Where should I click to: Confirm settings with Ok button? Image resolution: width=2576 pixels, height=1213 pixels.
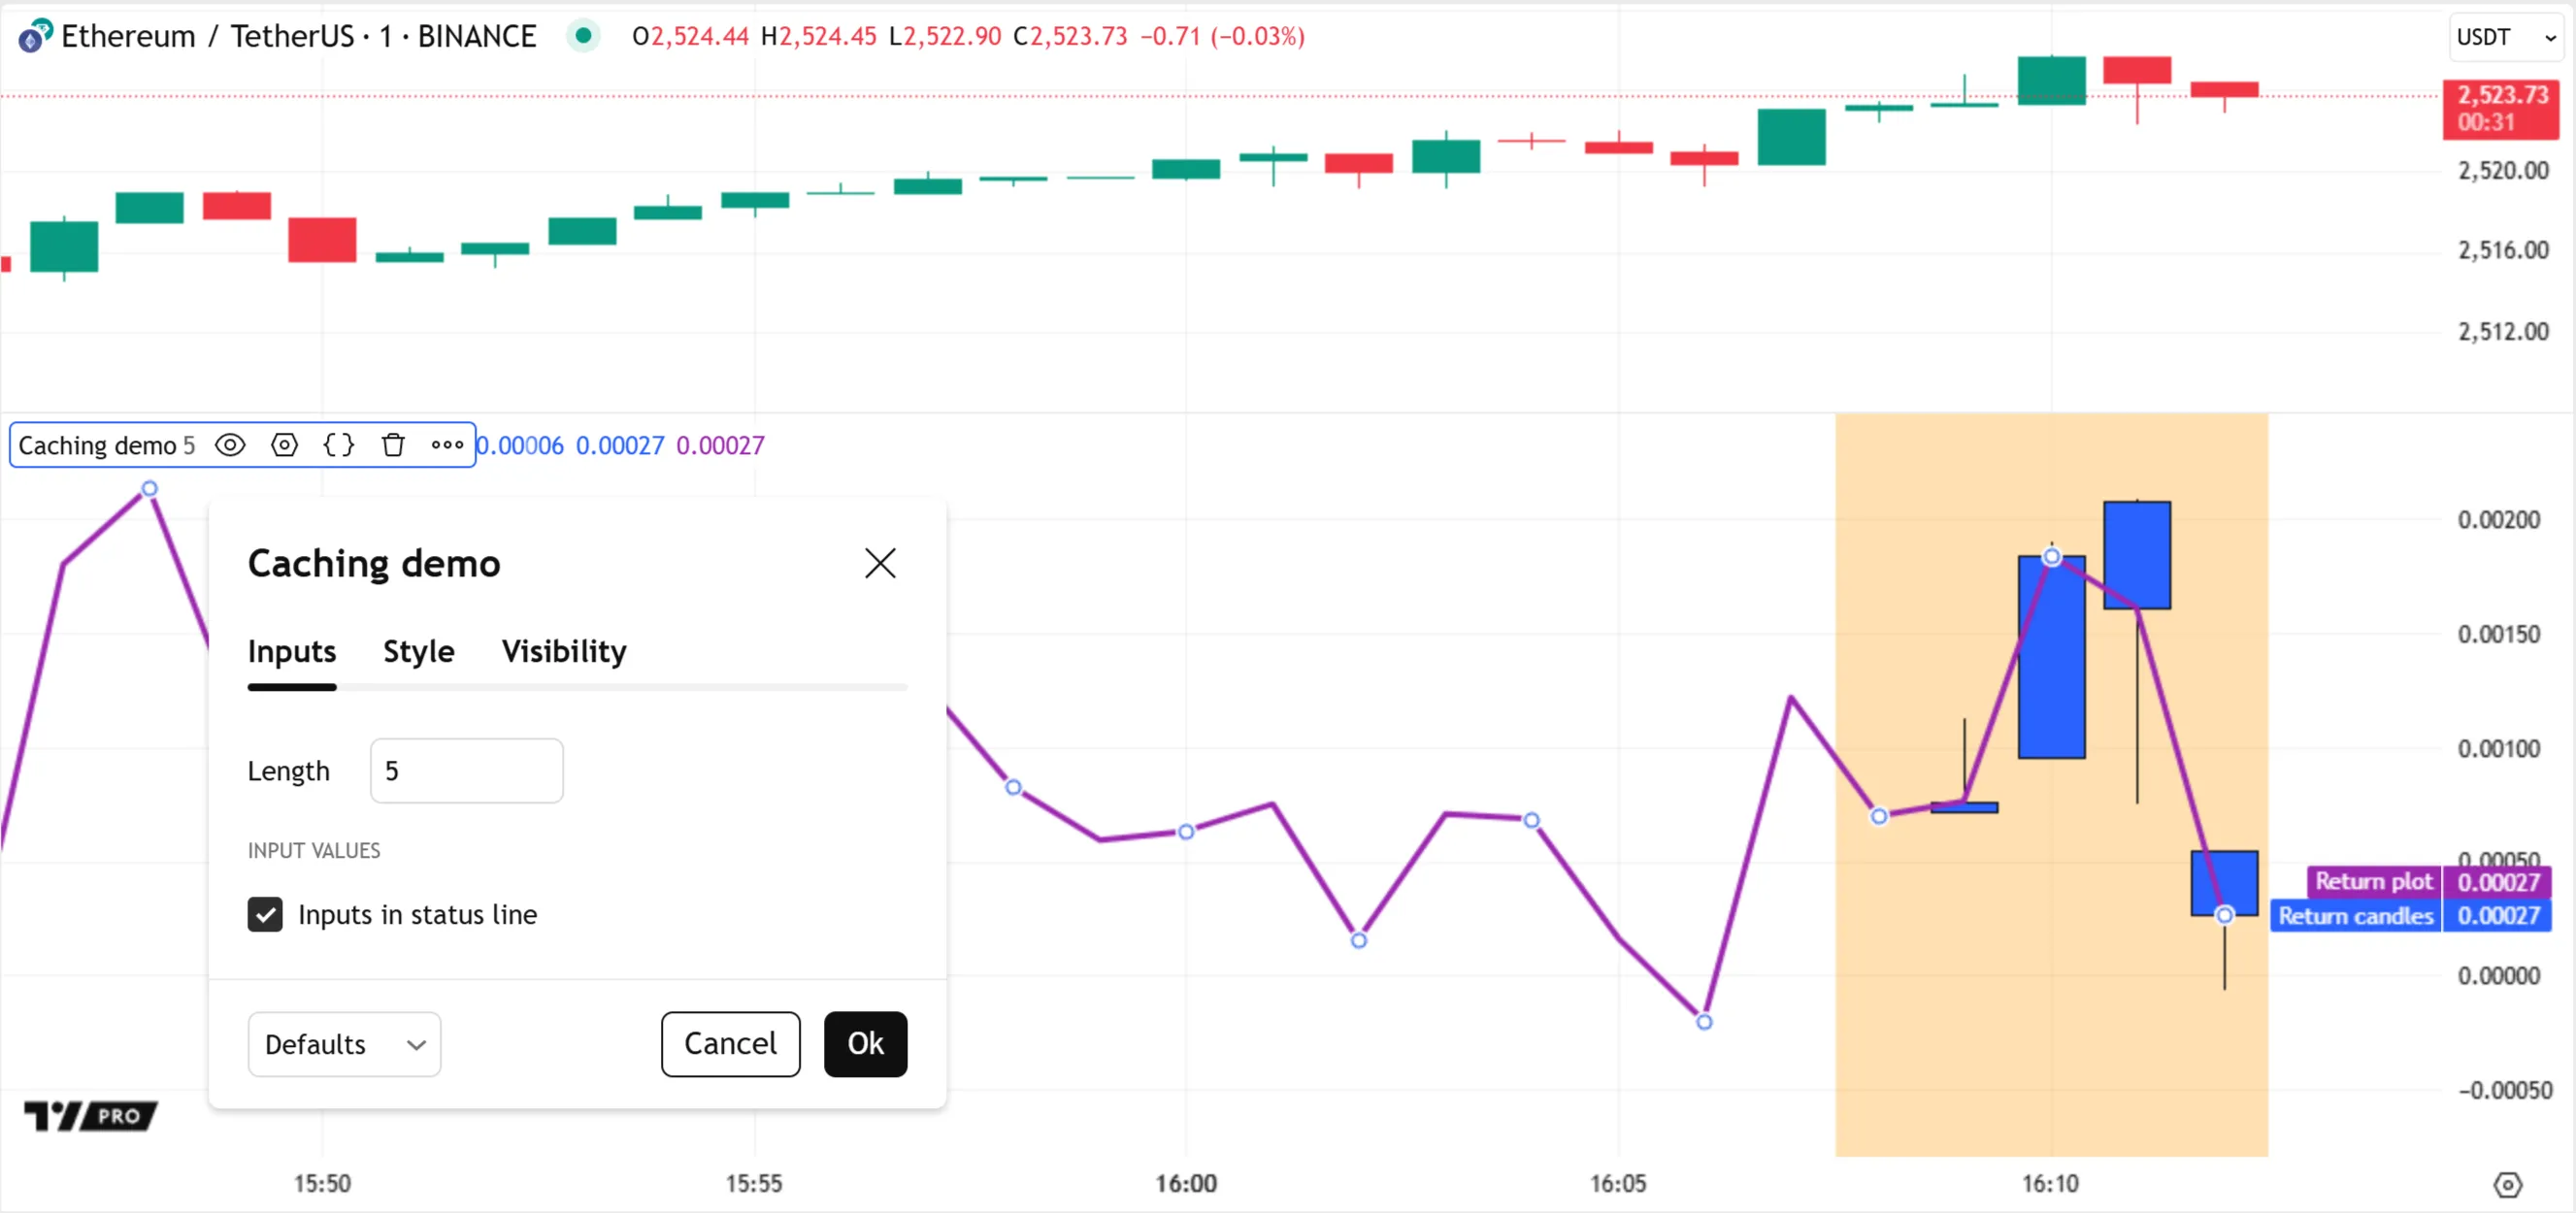point(865,1044)
